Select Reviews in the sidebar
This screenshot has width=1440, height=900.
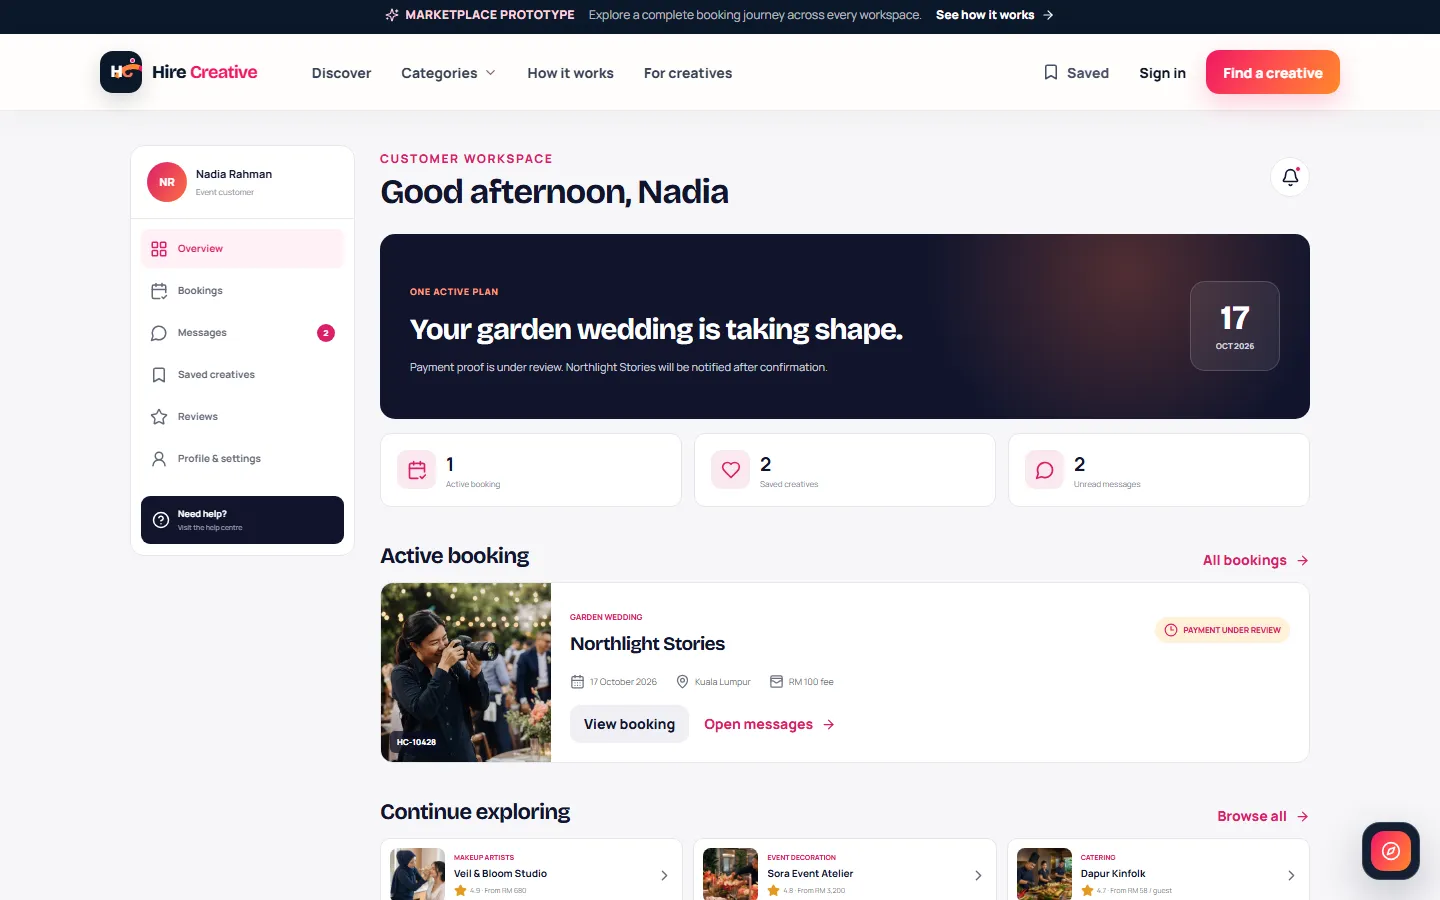[242, 417]
